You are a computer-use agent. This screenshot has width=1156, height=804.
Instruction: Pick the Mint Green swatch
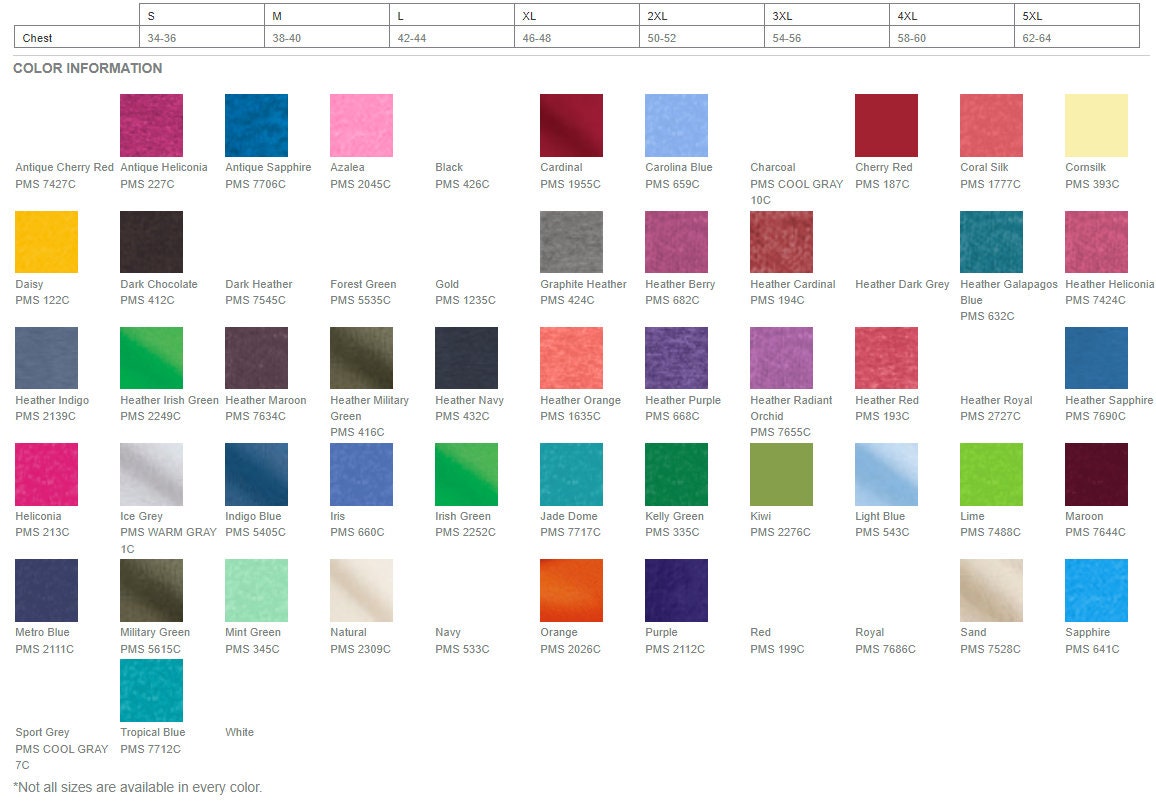tap(257, 590)
